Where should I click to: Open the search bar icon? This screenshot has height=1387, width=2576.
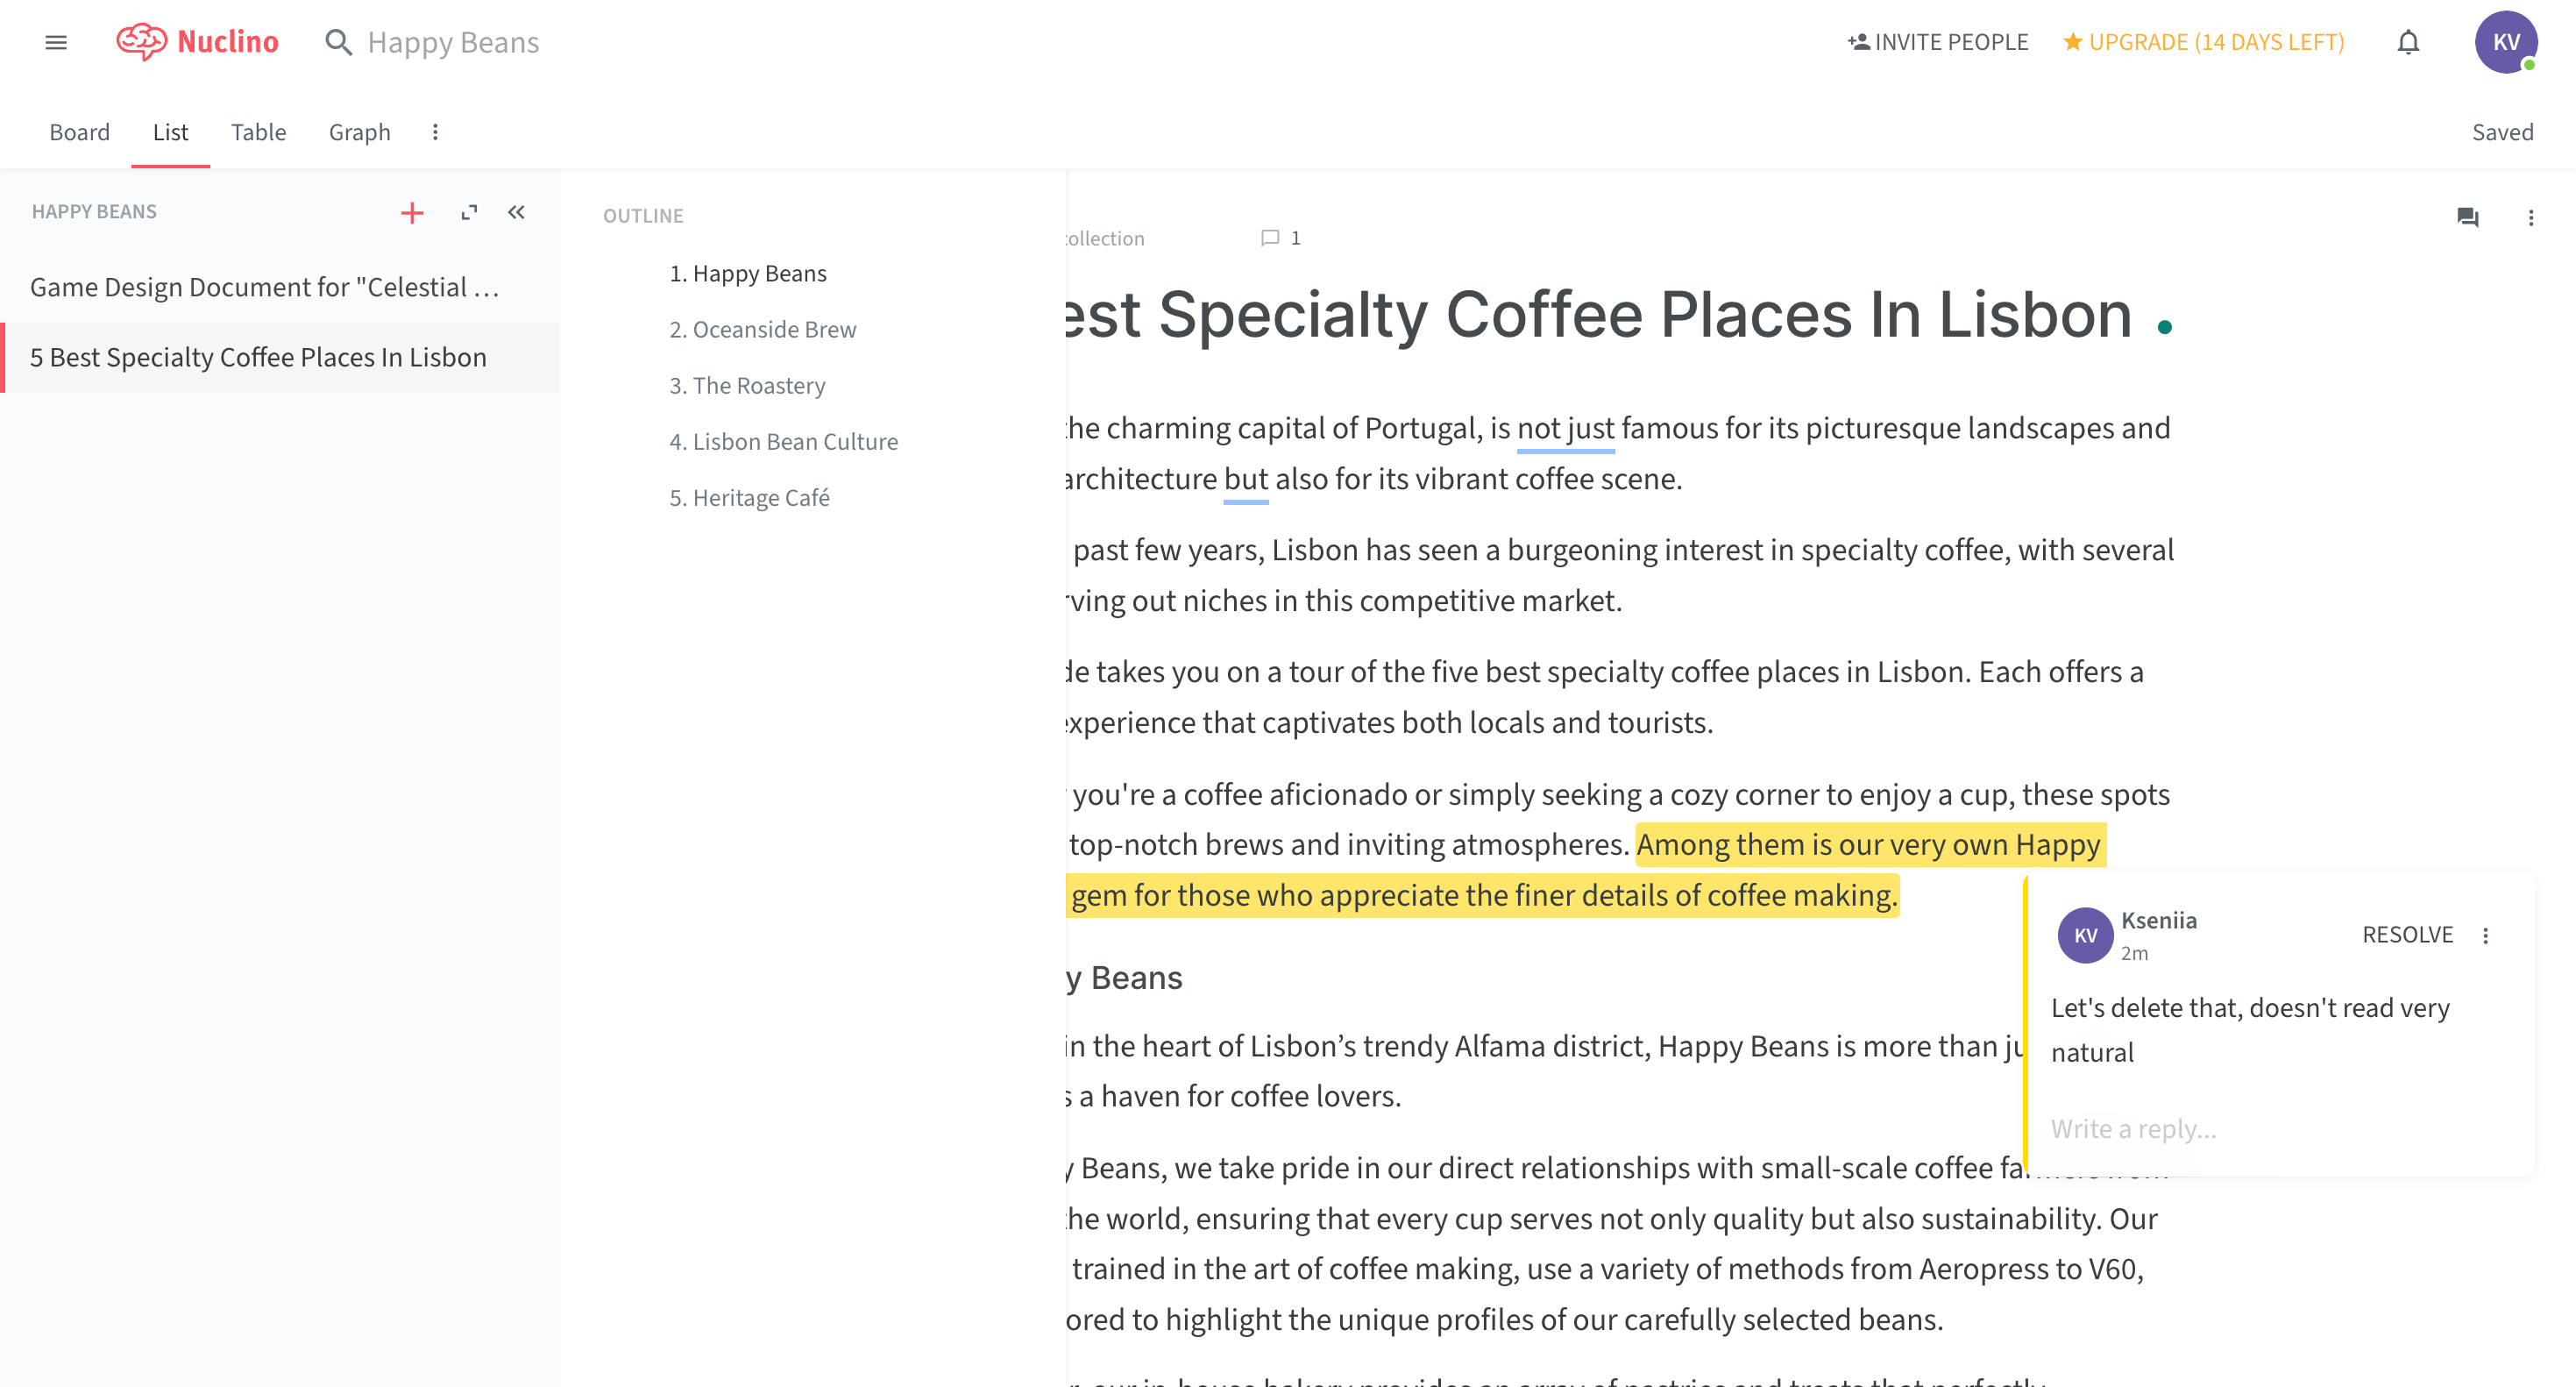[x=340, y=41]
